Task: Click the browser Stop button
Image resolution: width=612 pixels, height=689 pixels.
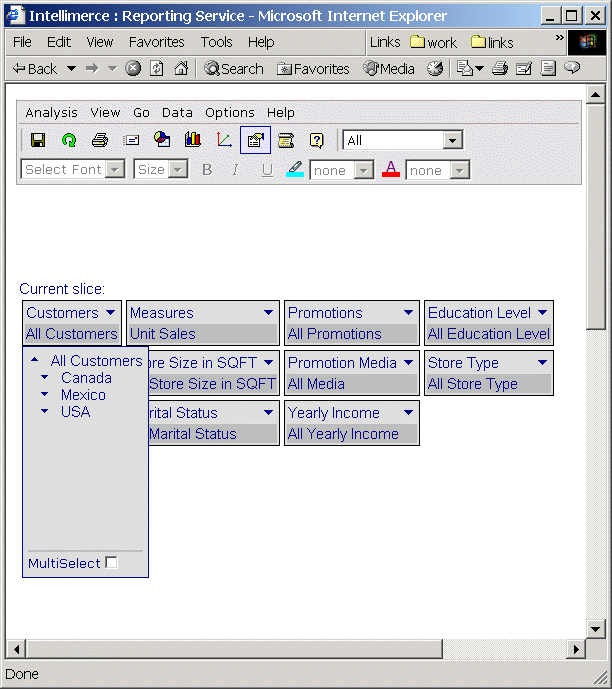Action: pyautogui.click(x=133, y=69)
